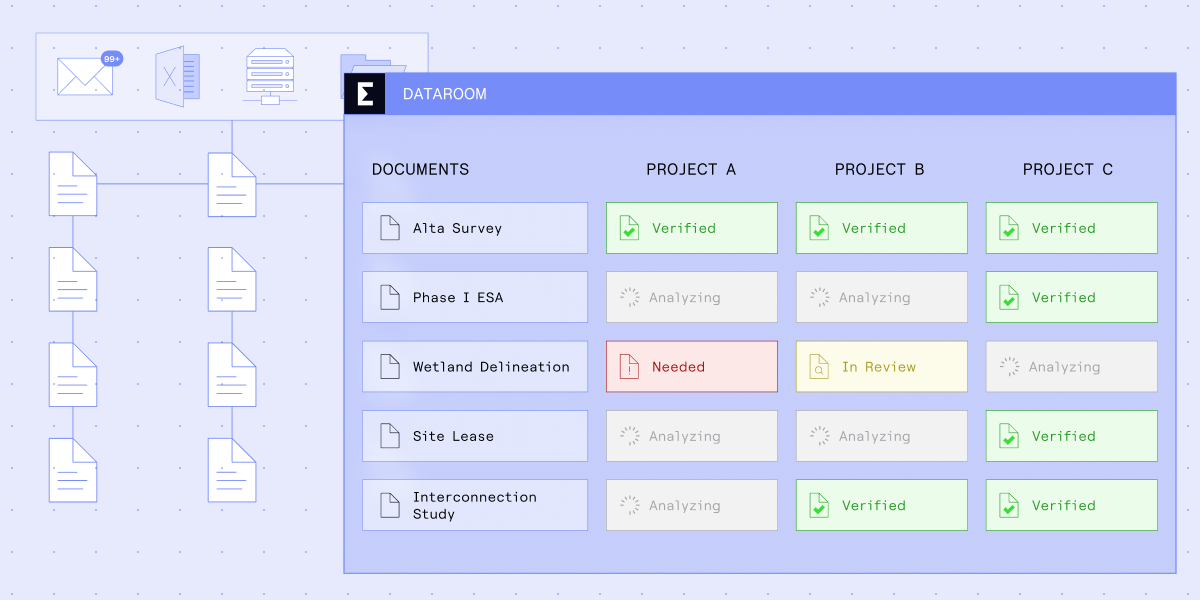Select the Wetland Delineation document row

[475, 367]
